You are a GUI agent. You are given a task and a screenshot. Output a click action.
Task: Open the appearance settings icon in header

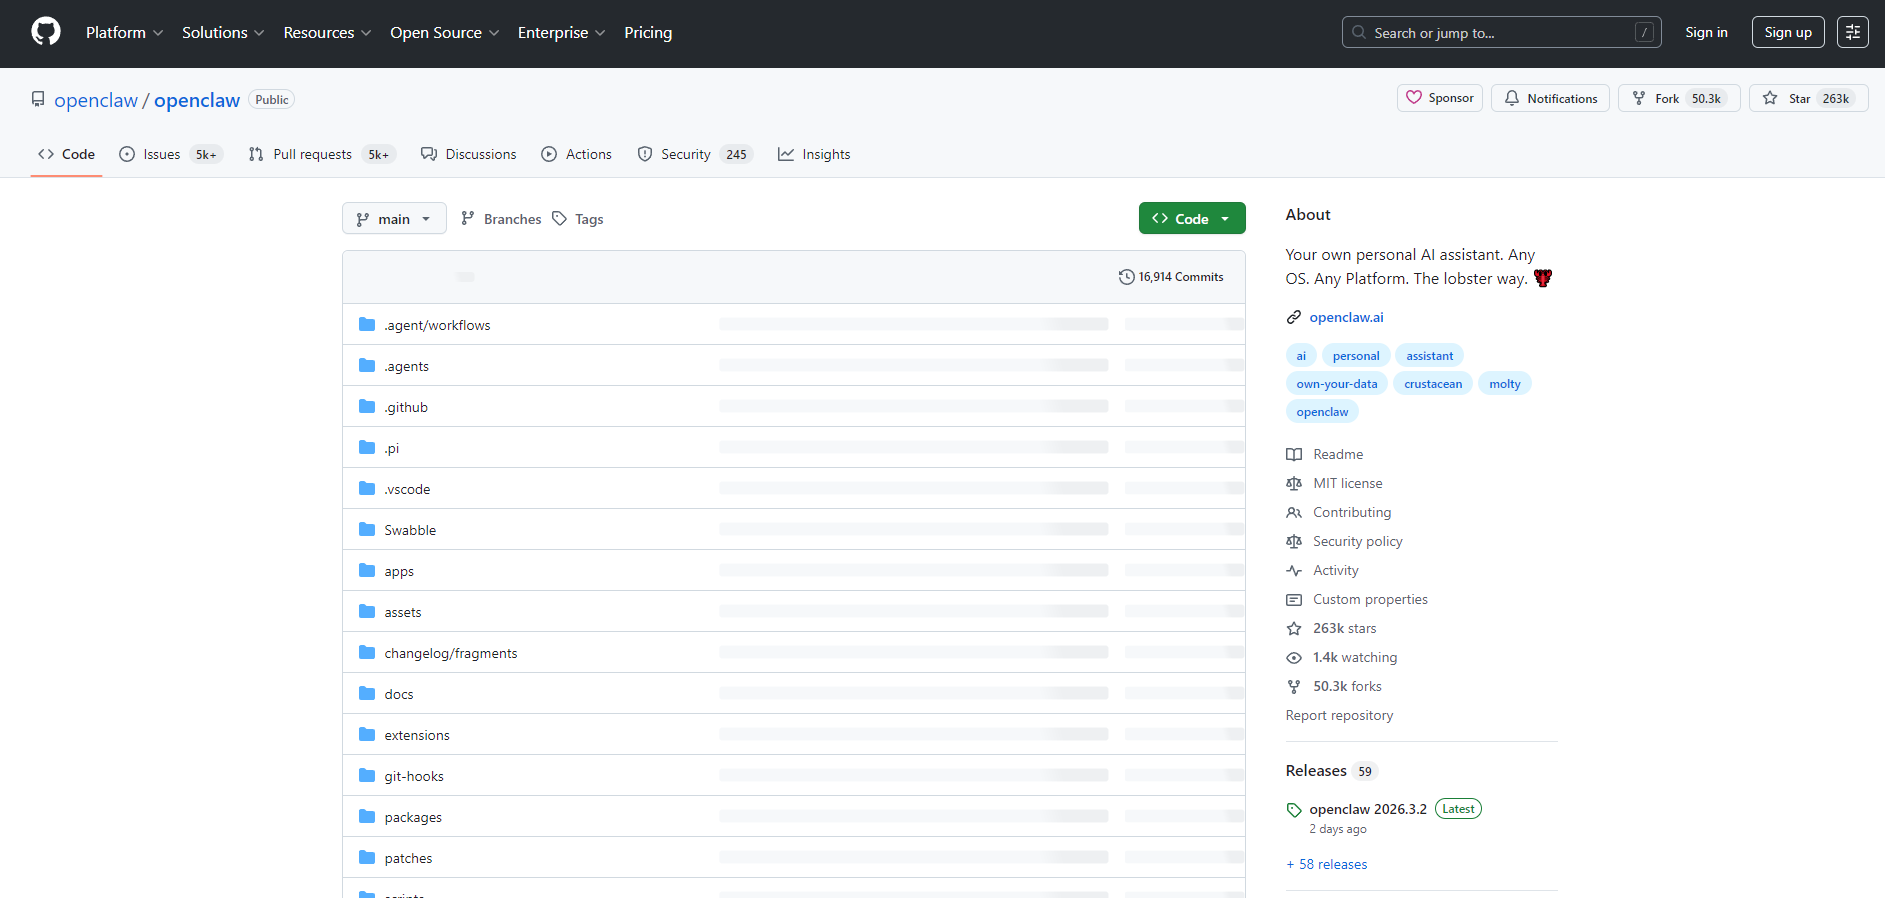click(x=1852, y=32)
